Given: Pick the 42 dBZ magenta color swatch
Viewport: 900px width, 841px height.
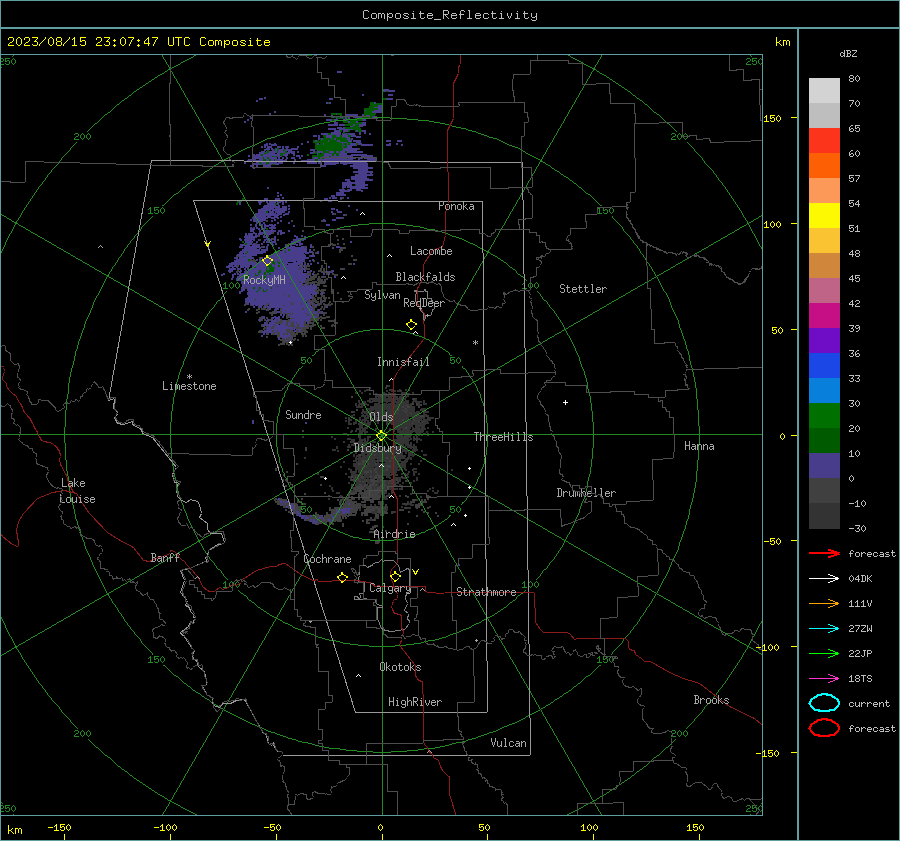Looking at the screenshot, I should point(824,316).
